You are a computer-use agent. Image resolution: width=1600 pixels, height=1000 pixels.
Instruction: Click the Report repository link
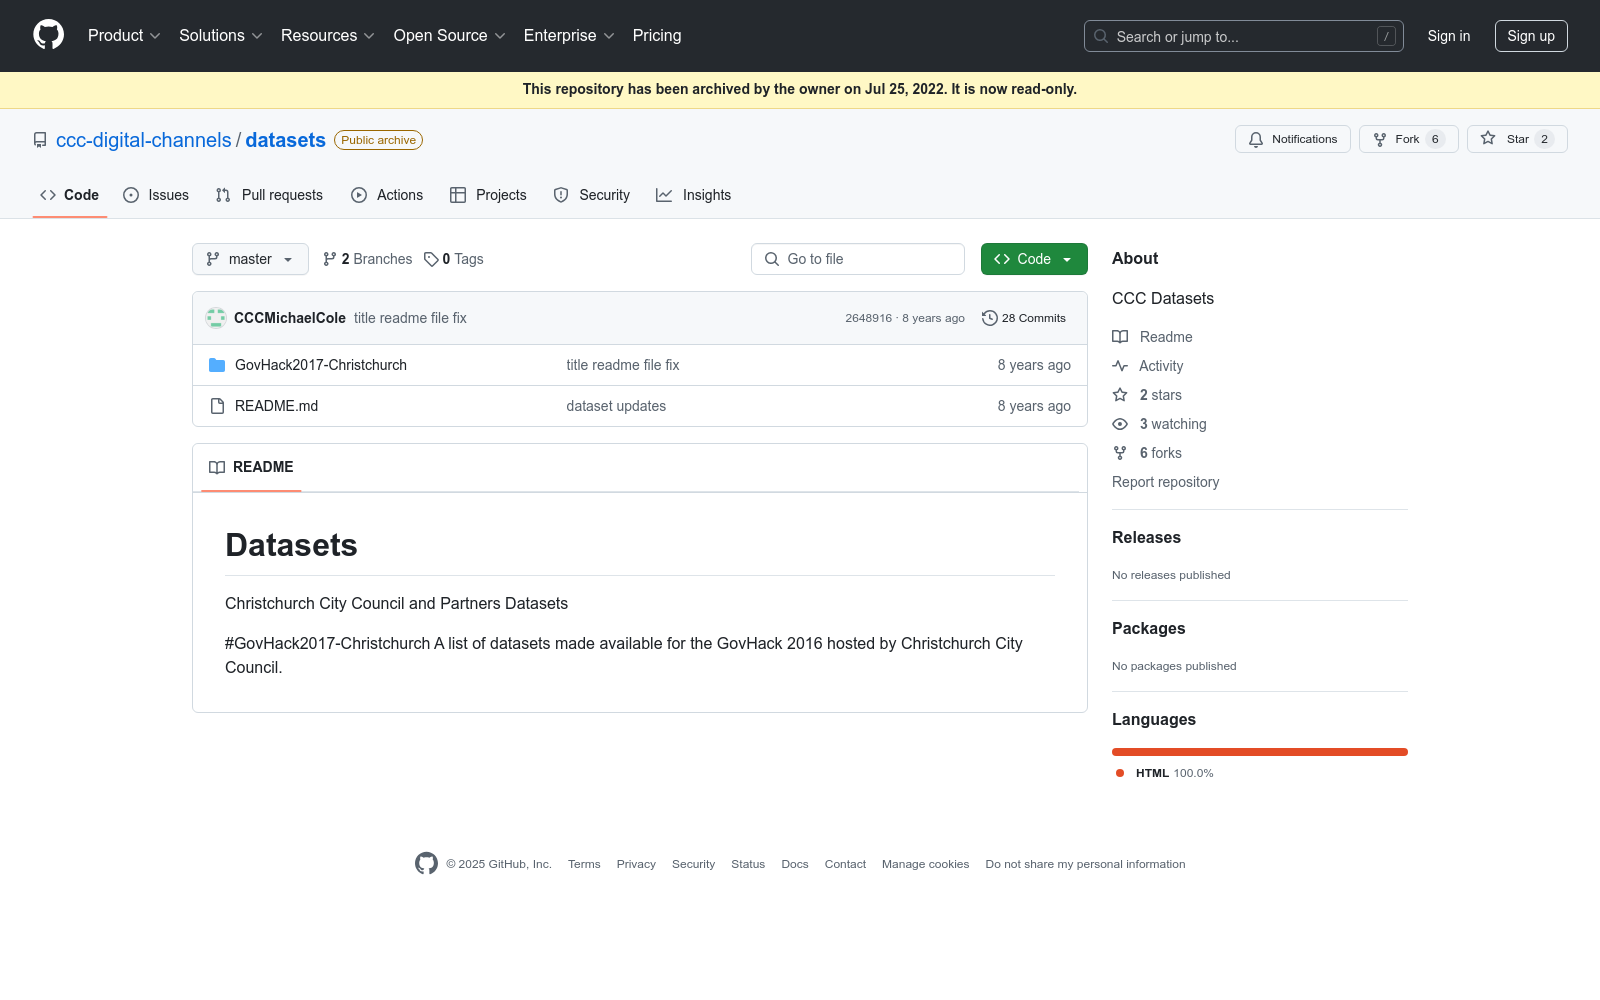[x=1165, y=482]
